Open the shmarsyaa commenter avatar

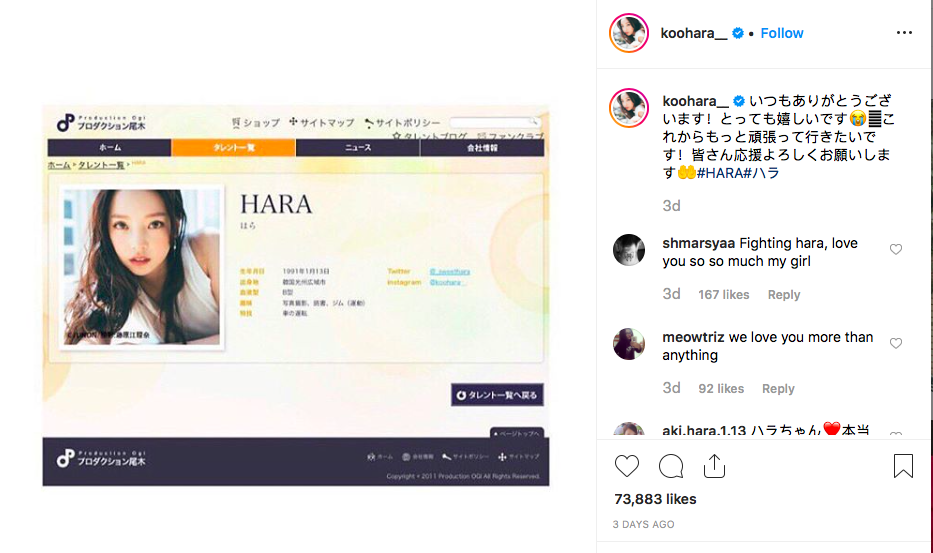pos(629,249)
